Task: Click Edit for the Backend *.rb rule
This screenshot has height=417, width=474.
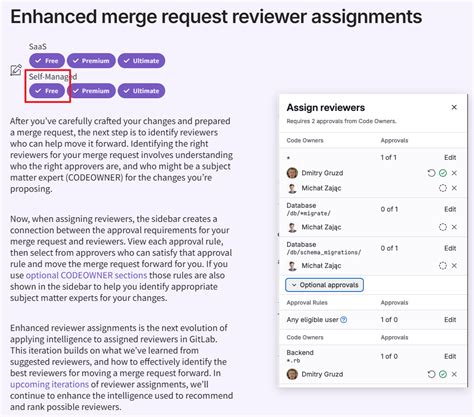Action: 450,356
